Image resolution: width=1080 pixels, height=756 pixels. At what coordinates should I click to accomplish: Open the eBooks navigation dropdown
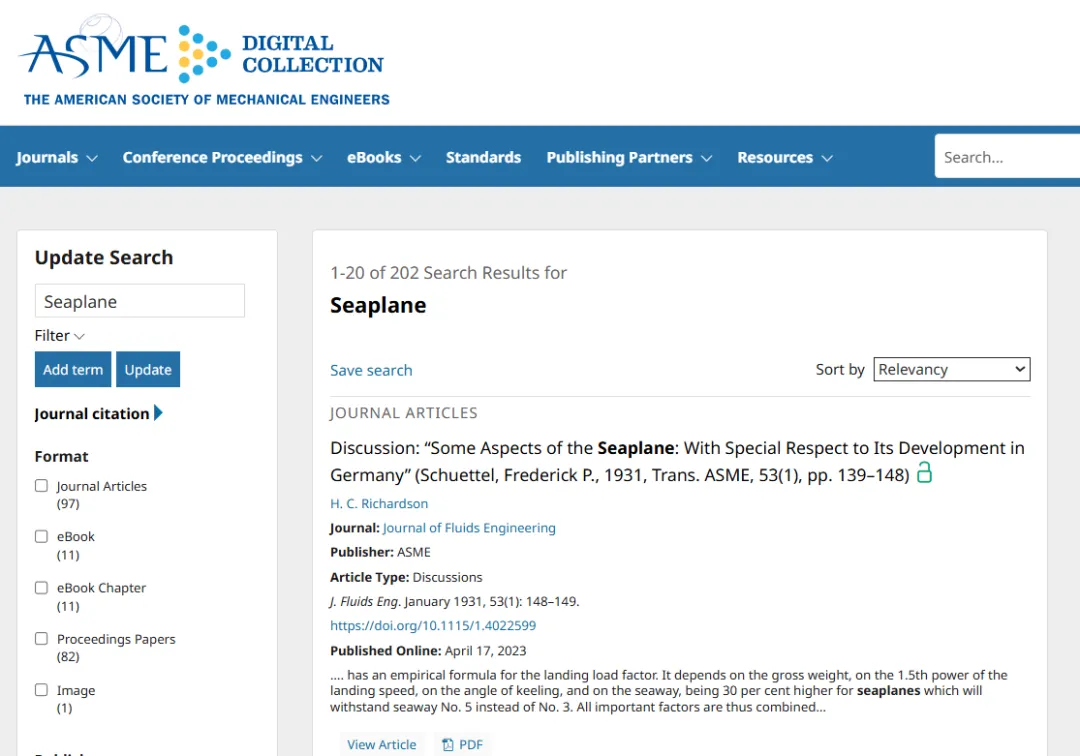tap(384, 158)
